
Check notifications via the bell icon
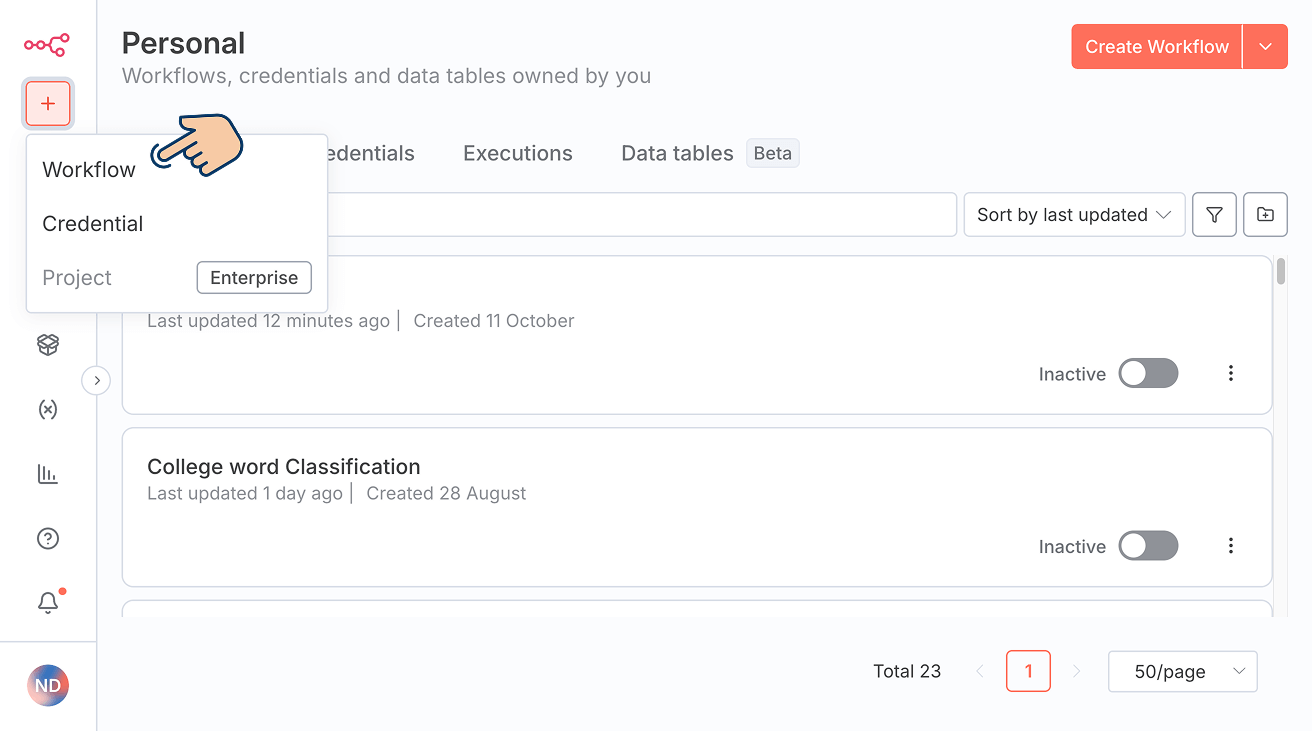coord(47,603)
